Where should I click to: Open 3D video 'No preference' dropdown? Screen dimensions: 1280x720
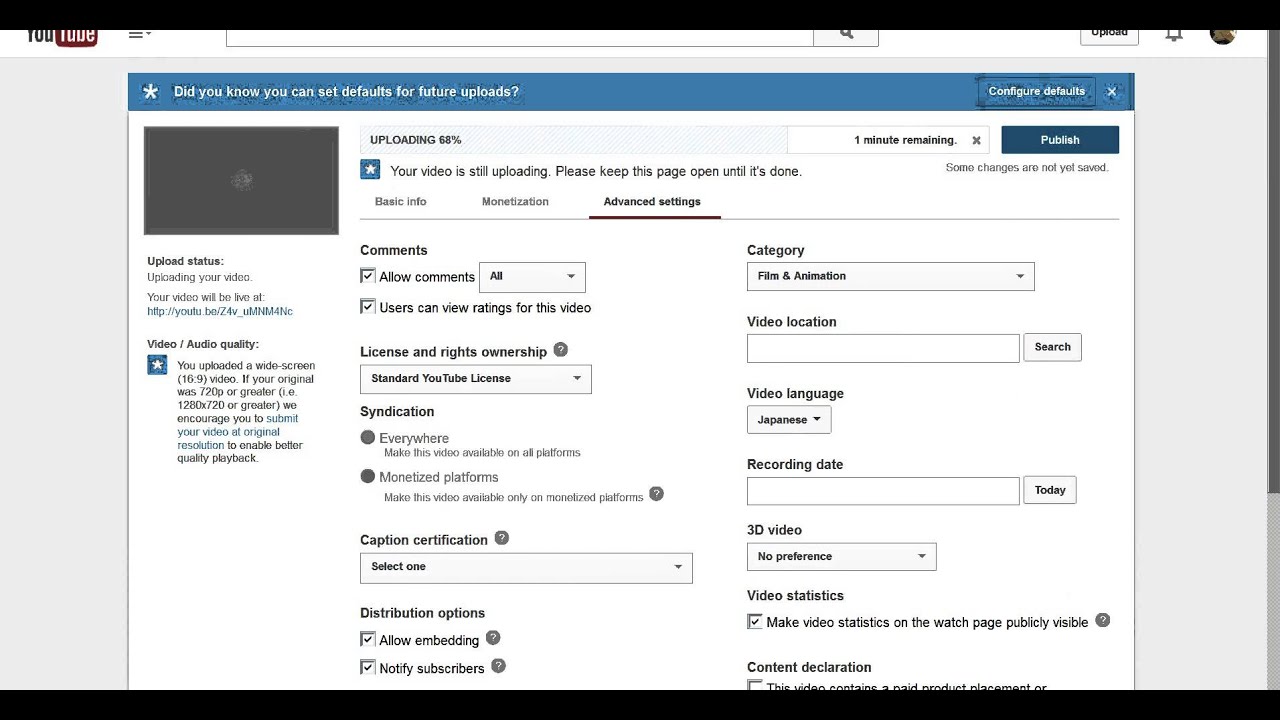coord(842,556)
